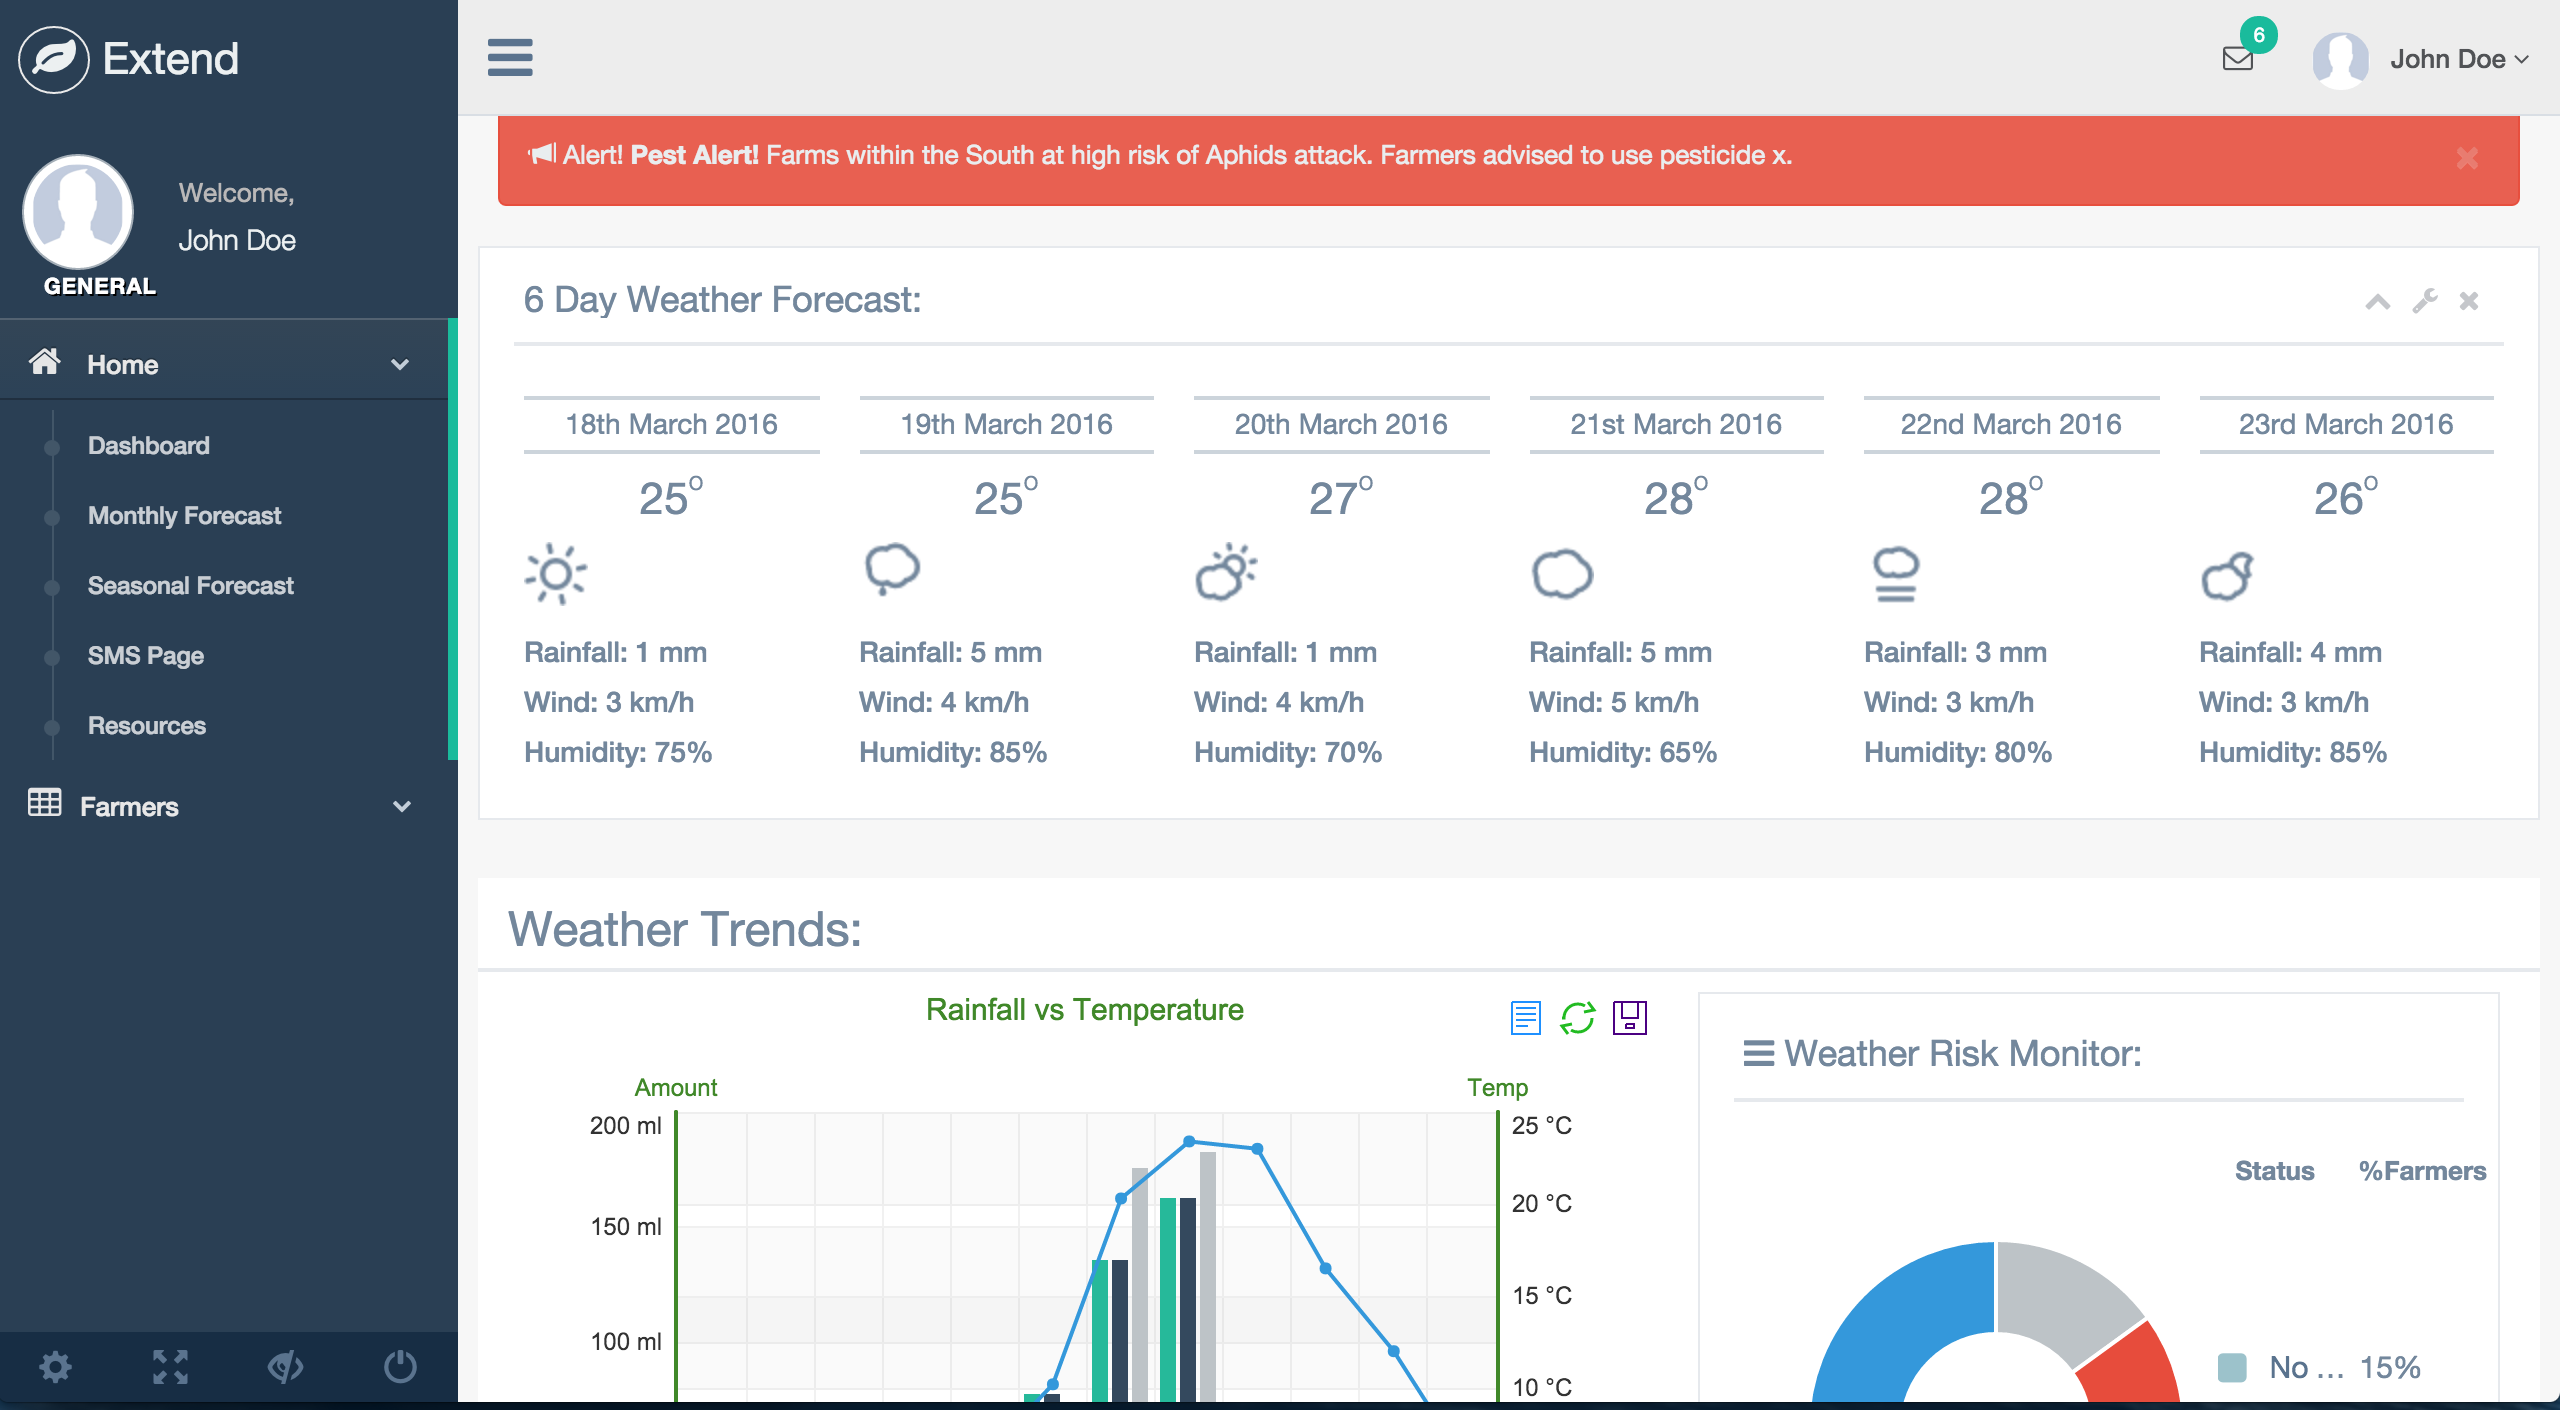Click the legend color swatch at 15%
This screenshot has width=2560, height=1410.
2232,1367
